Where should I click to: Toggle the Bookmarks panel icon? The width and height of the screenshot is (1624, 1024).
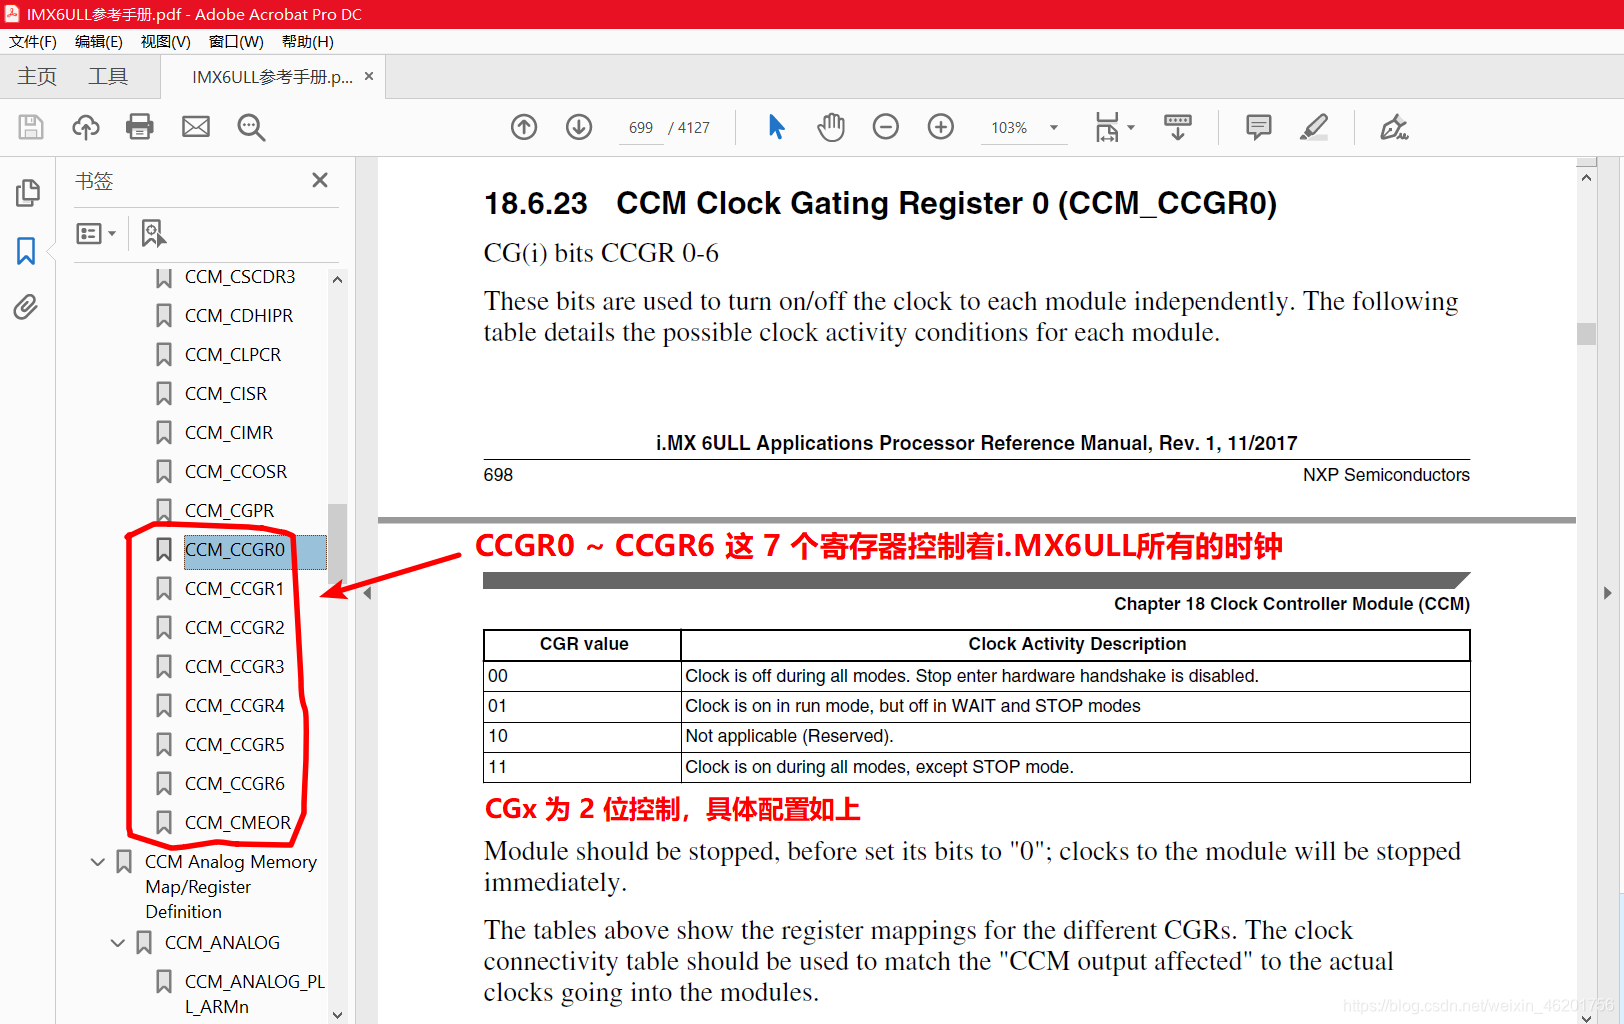(x=26, y=251)
